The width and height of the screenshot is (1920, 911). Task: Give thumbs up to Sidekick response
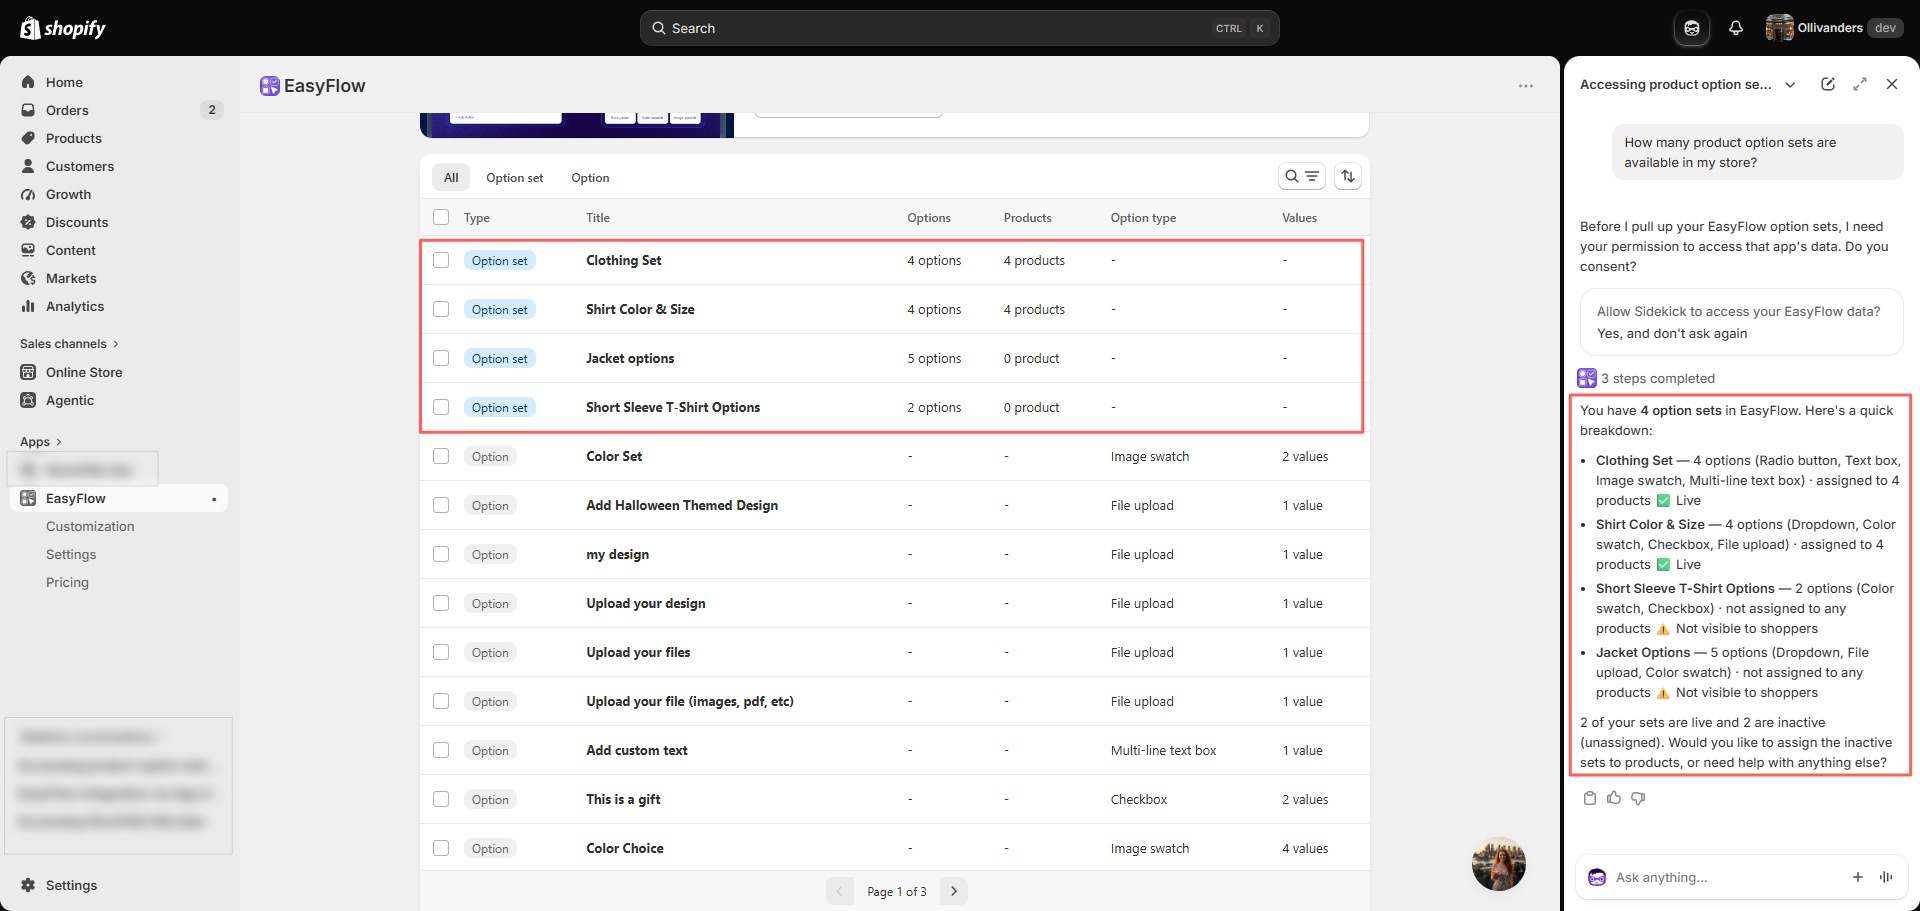1614,798
